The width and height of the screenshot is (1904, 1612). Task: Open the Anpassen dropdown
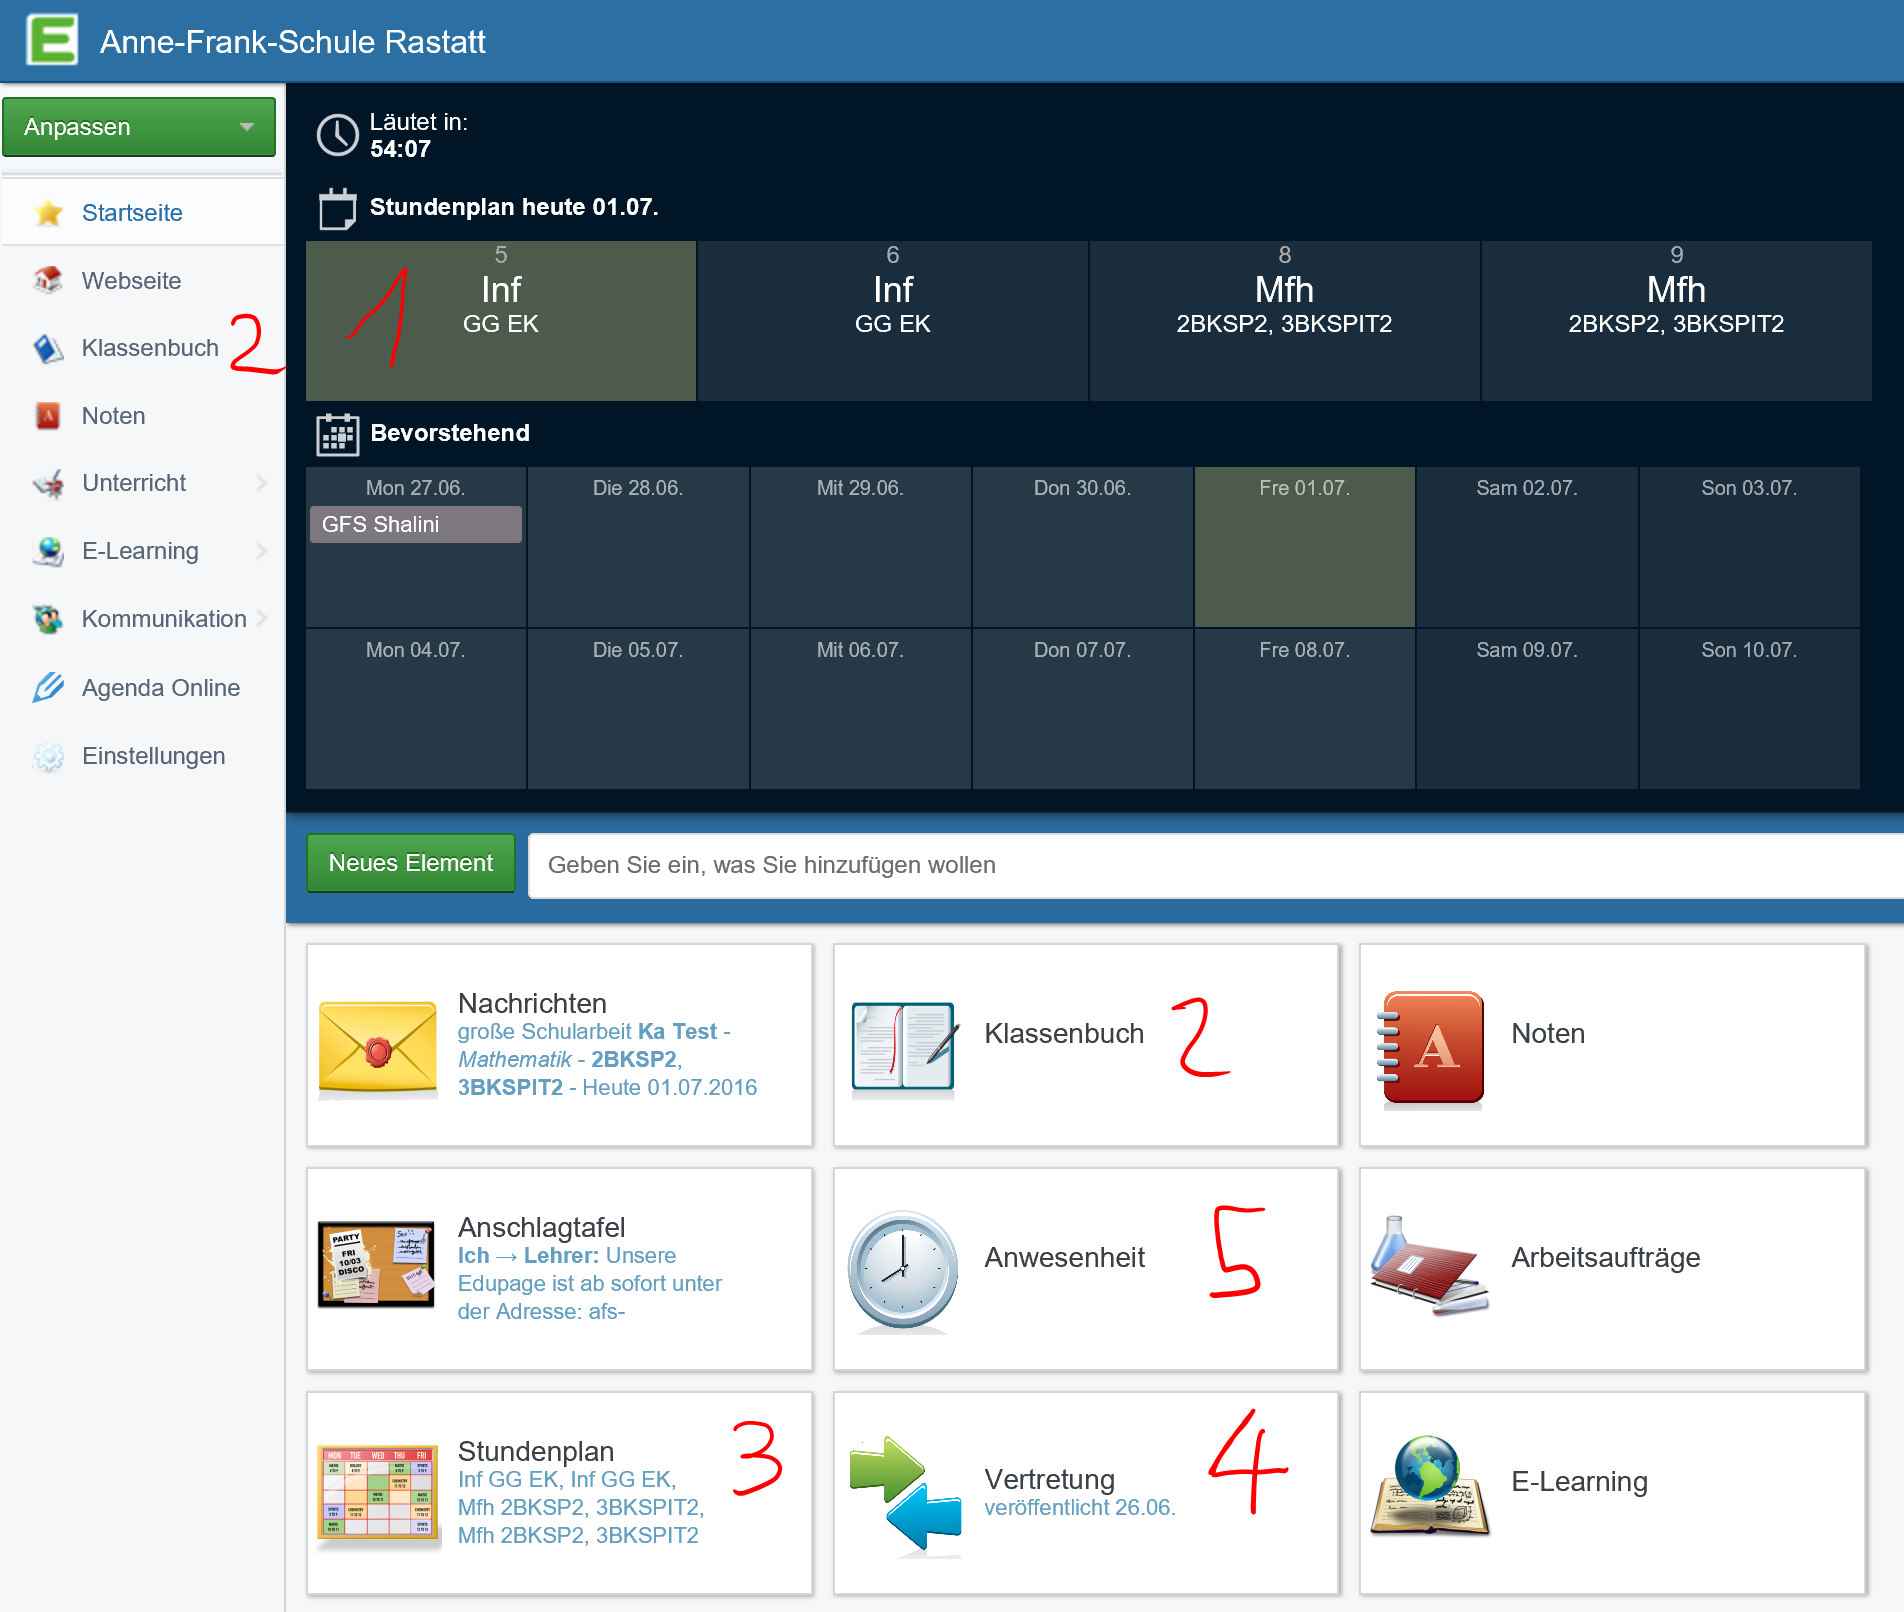pos(139,126)
